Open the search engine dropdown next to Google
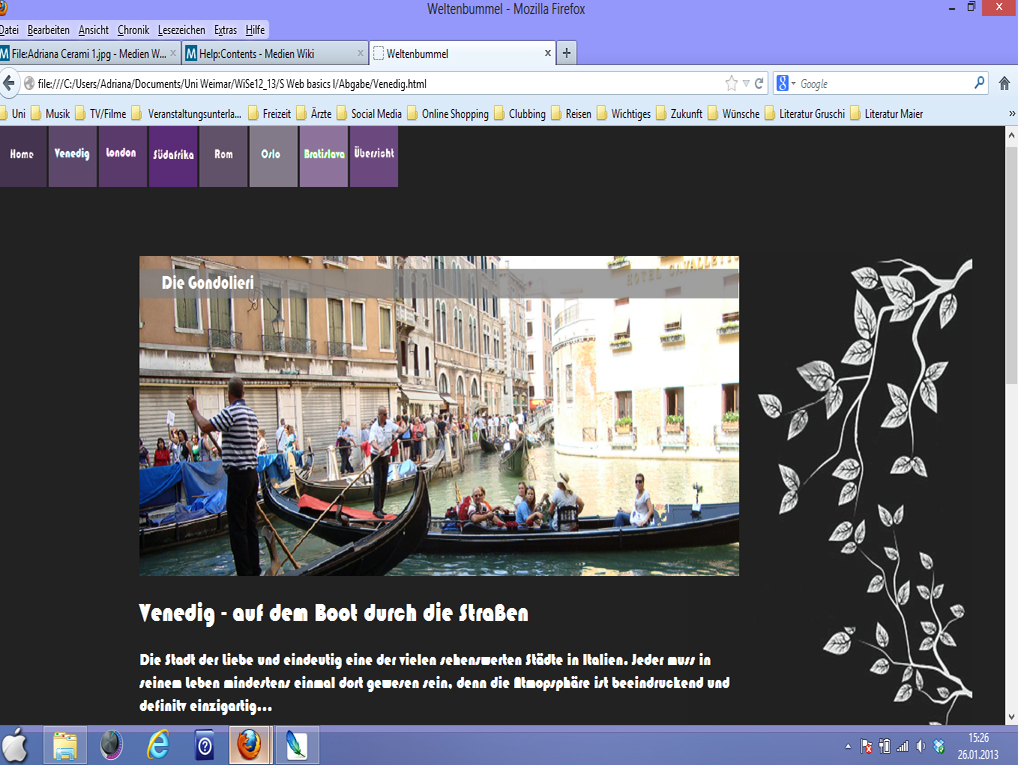The height and width of the screenshot is (768, 1024). [793, 84]
